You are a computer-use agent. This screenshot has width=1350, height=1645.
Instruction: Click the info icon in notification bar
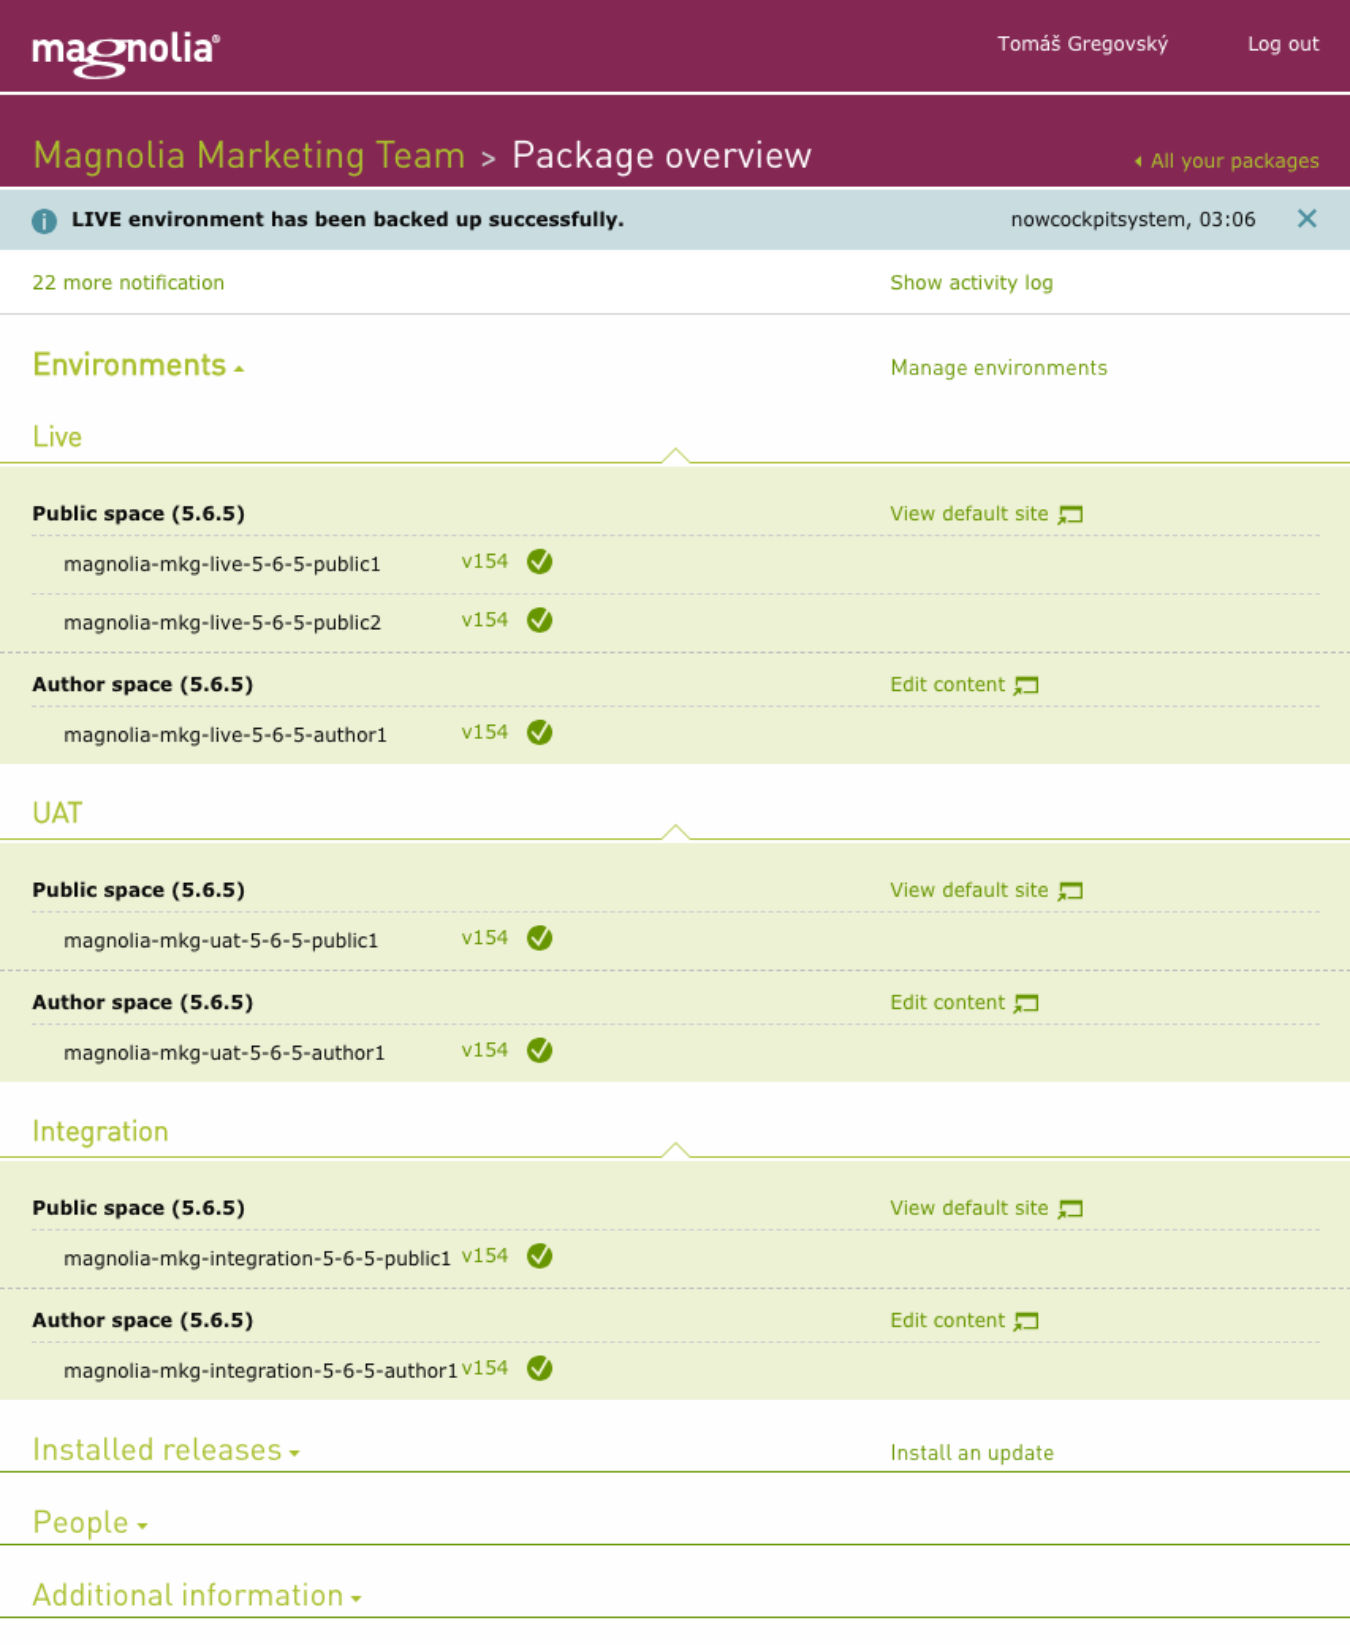[44, 221]
